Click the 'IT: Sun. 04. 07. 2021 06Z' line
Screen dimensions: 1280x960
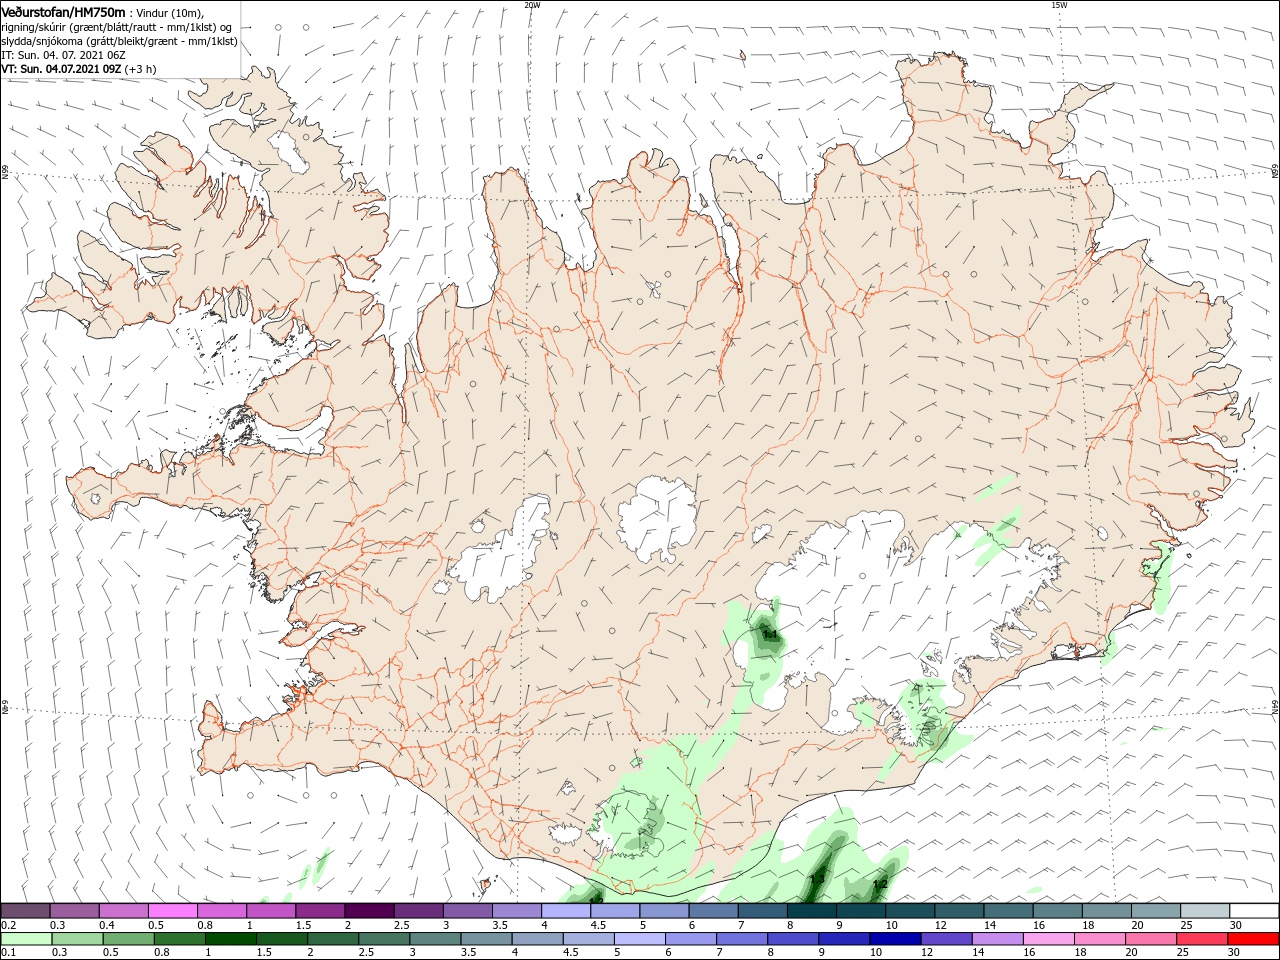pos(63,55)
